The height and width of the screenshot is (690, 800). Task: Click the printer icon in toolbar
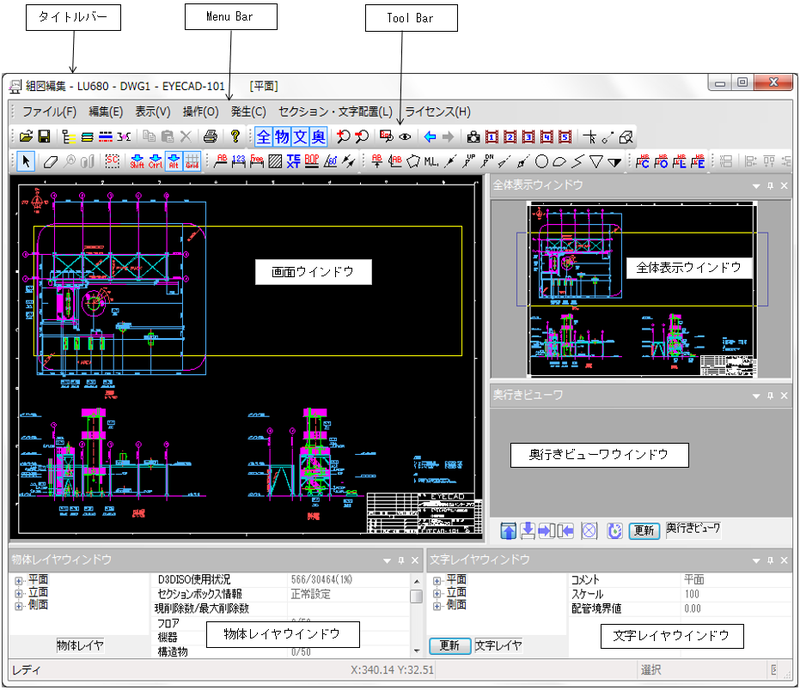210,136
